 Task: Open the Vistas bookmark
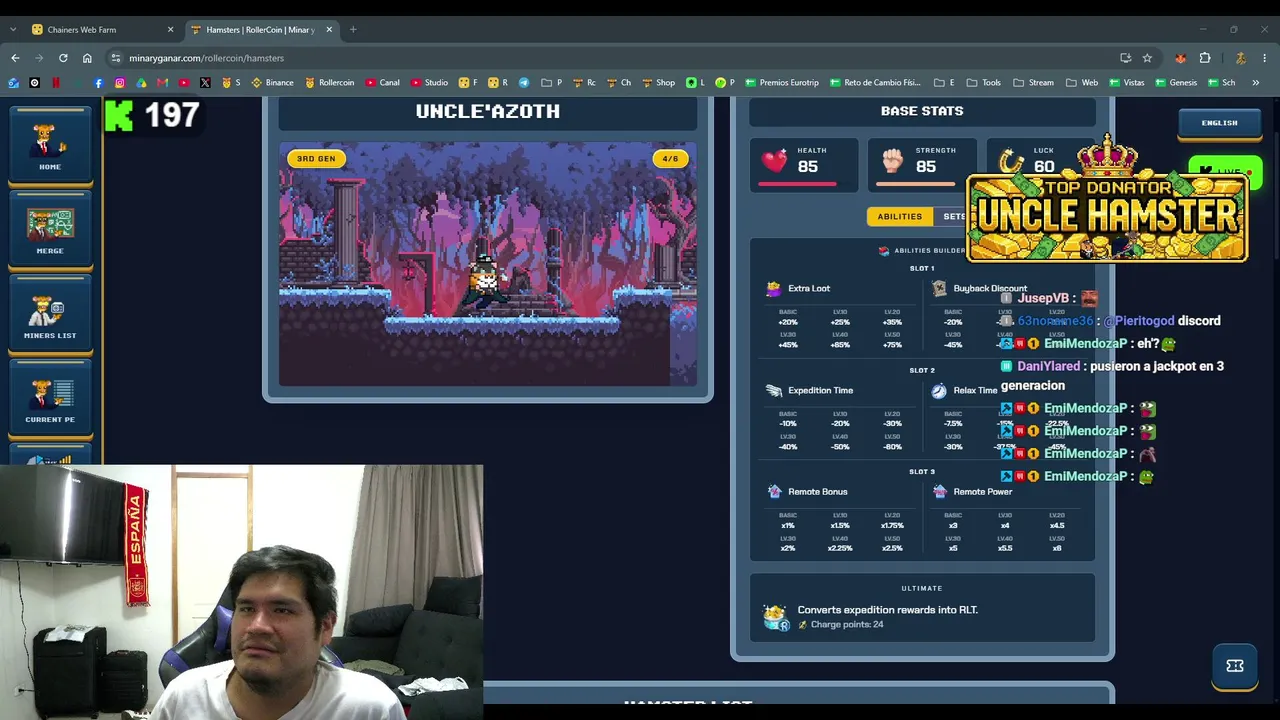click(x=1126, y=83)
